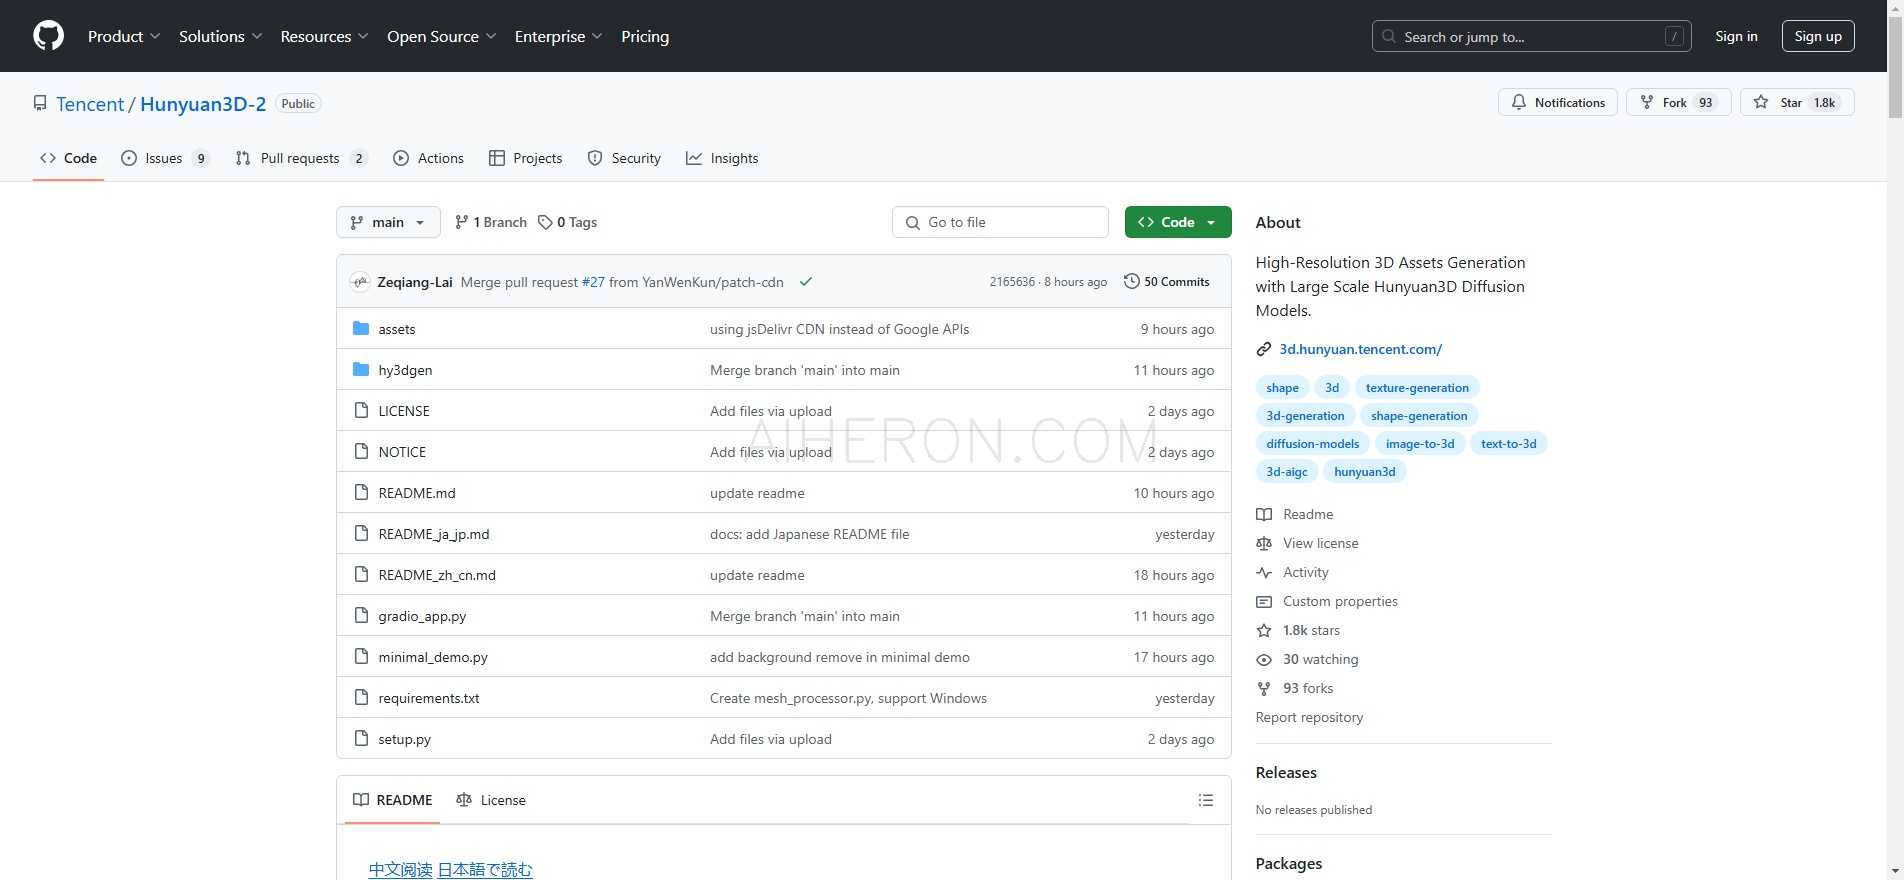Open the assets folder icon
This screenshot has height=880, width=1904.
361,328
